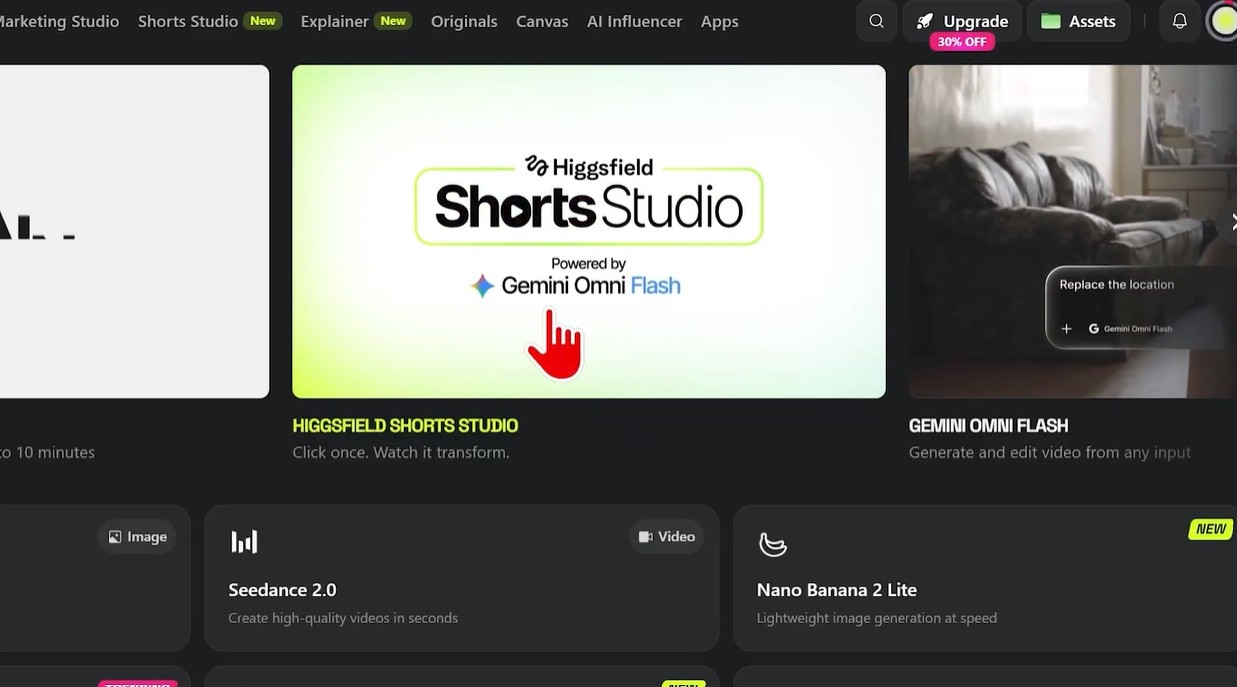Click the 'Replace the location' prompt text

pos(1117,285)
